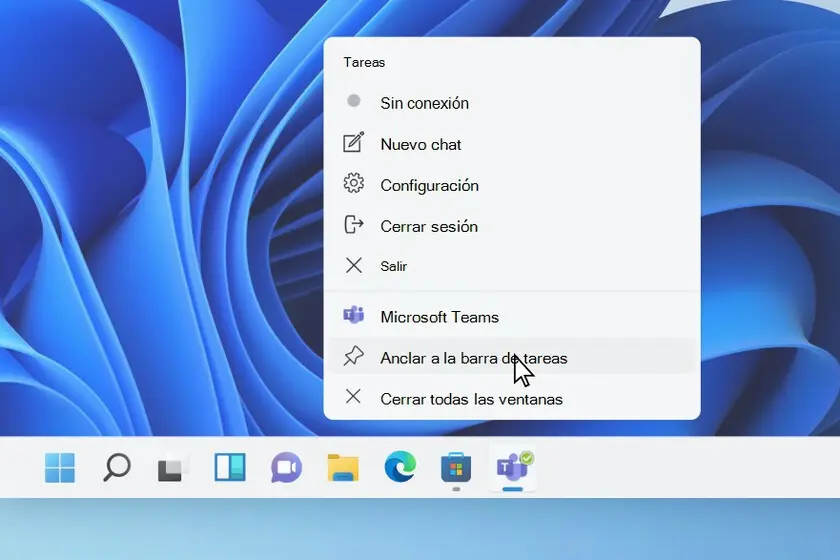Choose Cerrar sesión in the menu
840x560 pixels.
[x=512, y=226]
